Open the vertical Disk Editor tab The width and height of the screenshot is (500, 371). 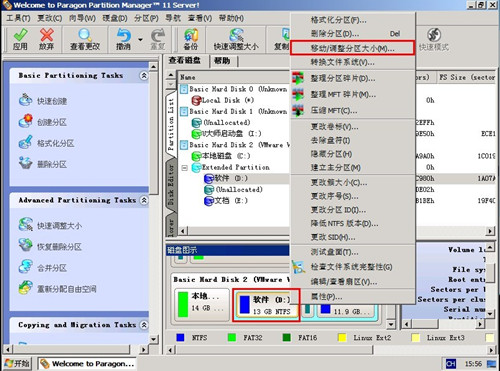(x=171, y=184)
